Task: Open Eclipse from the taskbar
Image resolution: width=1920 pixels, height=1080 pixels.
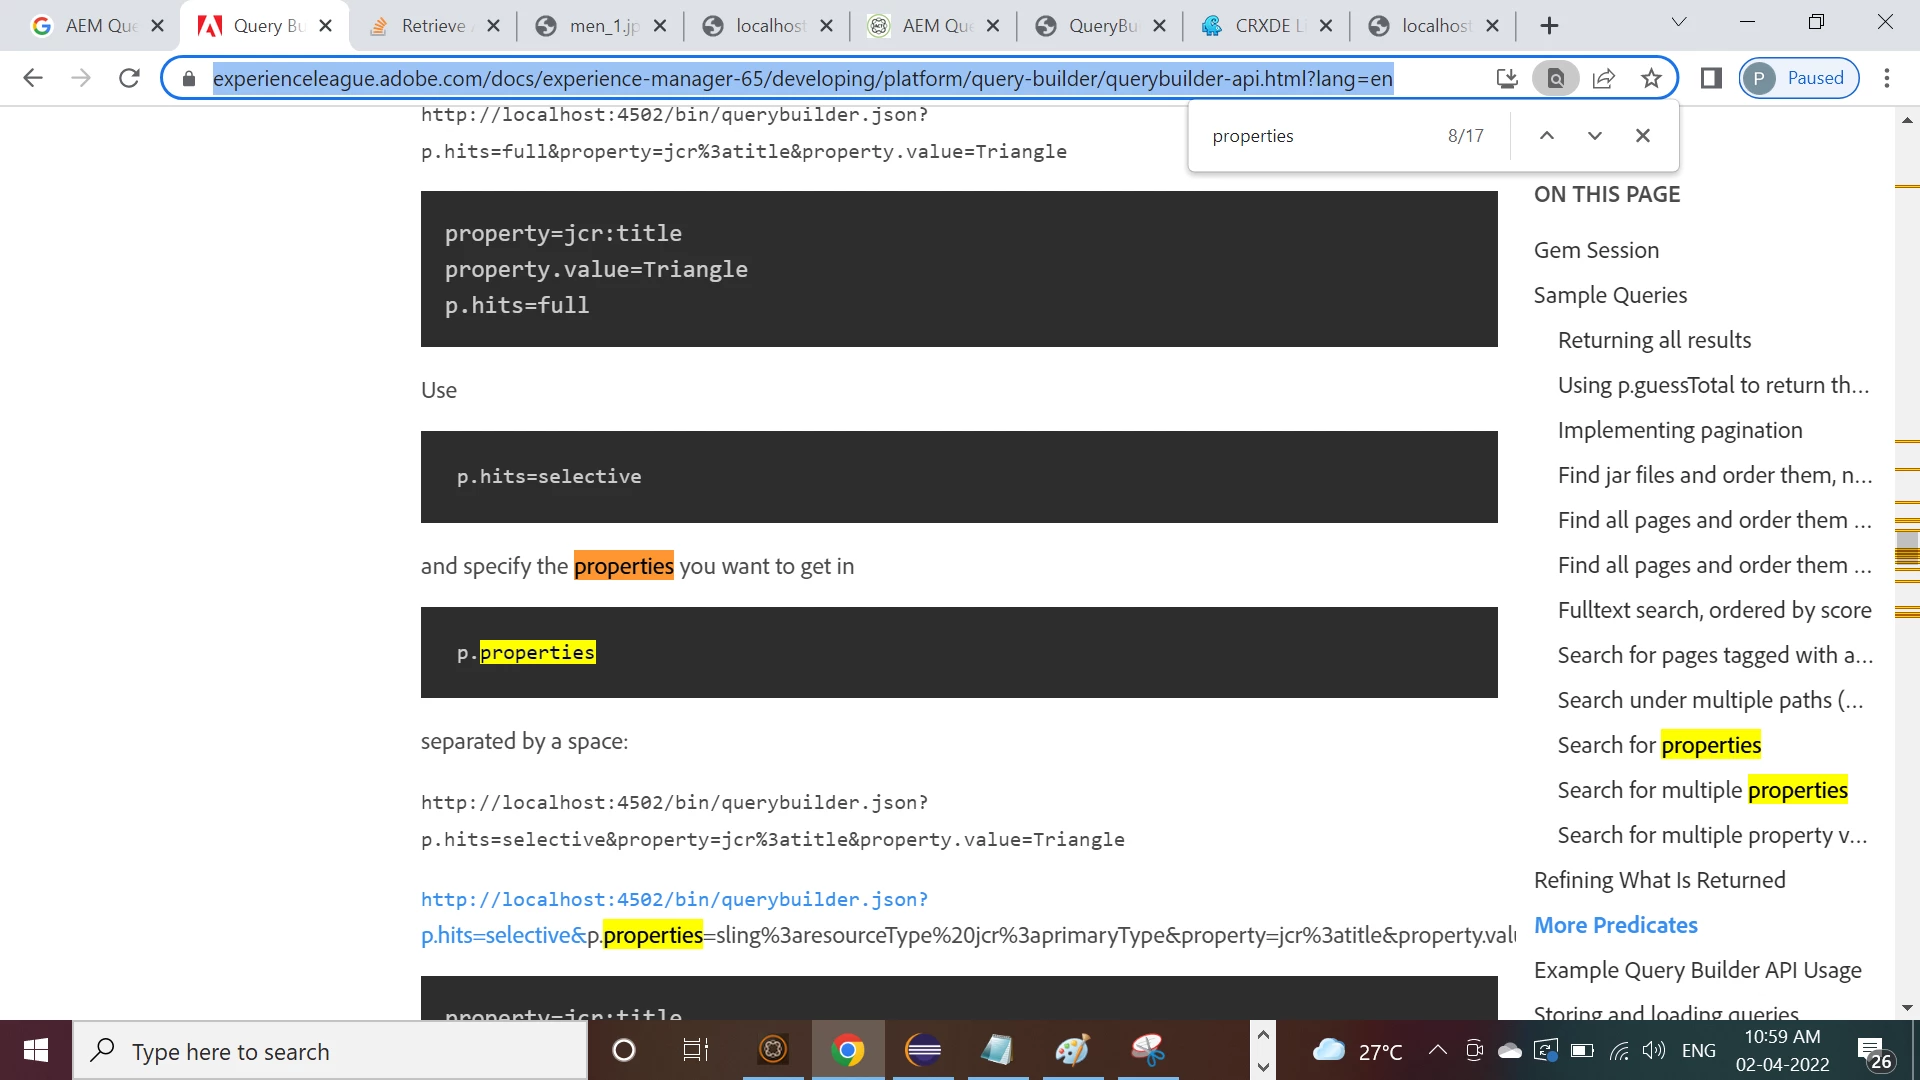Action: (922, 1050)
